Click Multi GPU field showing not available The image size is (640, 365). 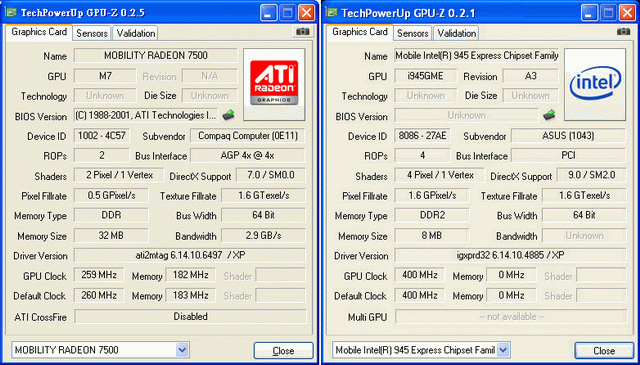tap(511, 316)
